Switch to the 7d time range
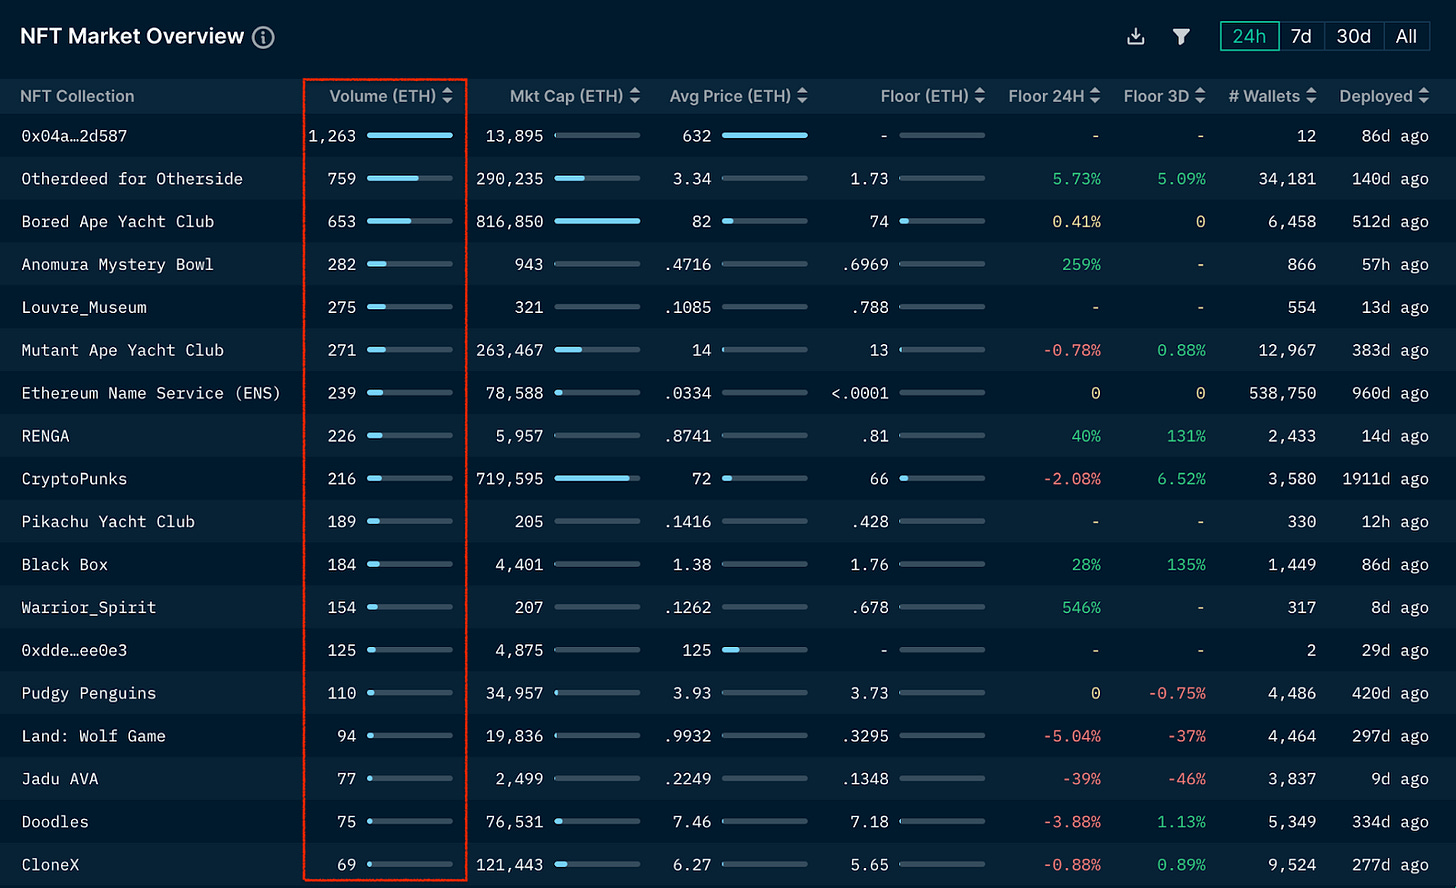The width and height of the screenshot is (1456, 888). click(x=1301, y=37)
